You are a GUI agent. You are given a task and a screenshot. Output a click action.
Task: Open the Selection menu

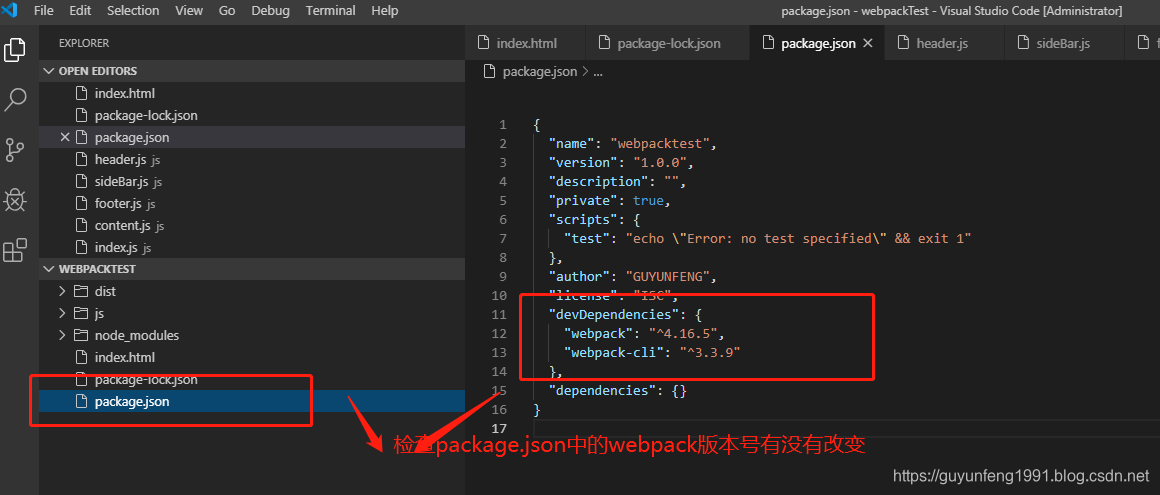[x=133, y=11]
